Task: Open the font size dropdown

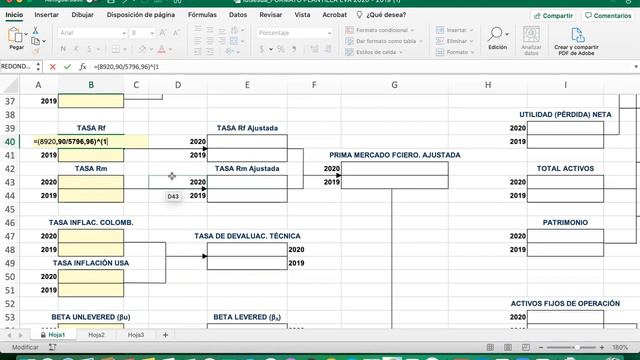Action: [152, 33]
